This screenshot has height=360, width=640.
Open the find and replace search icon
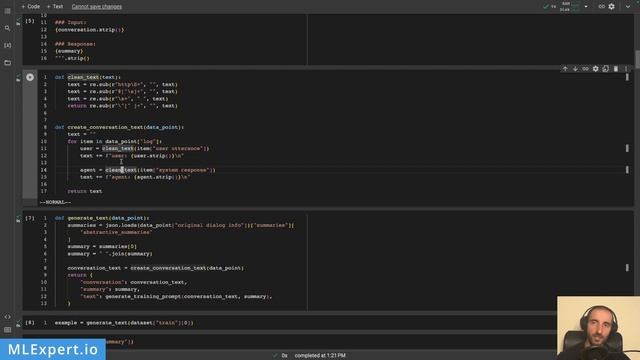(x=7, y=28)
